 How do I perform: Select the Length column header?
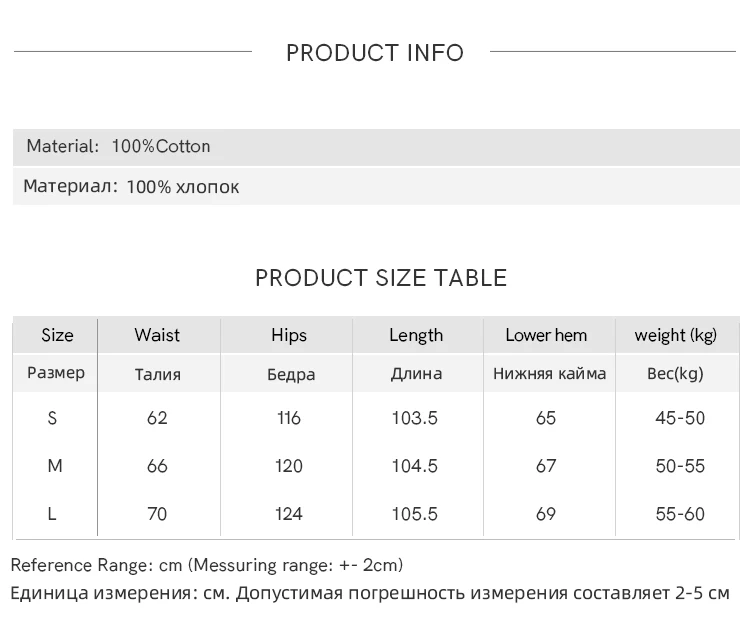[415, 335]
